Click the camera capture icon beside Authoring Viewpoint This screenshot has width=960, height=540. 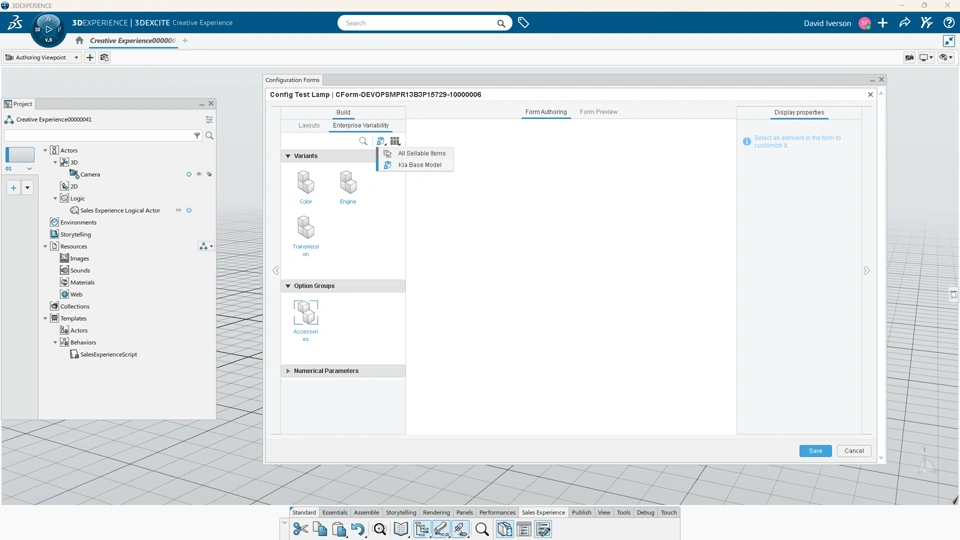[104, 58]
